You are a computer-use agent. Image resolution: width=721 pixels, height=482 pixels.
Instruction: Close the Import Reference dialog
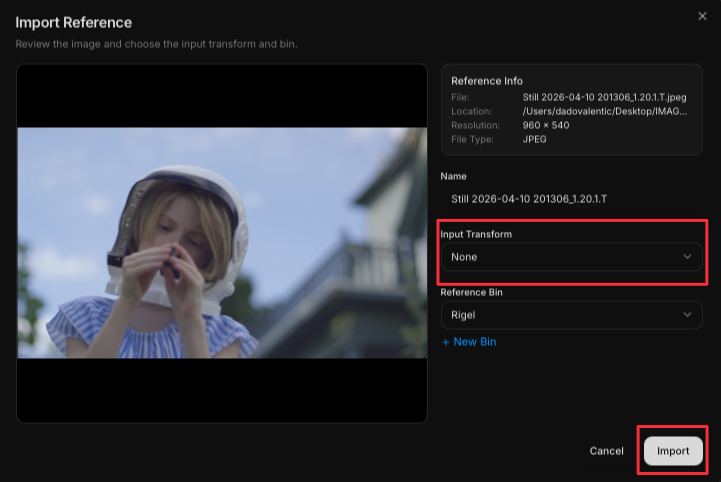[x=702, y=16]
